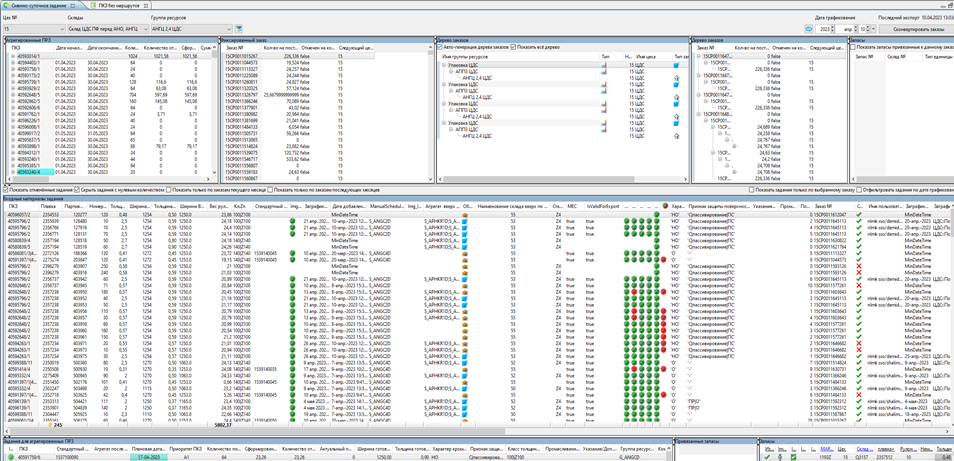
Task: Click the blue refresh icon beside the year field
Action: [809, 29]
